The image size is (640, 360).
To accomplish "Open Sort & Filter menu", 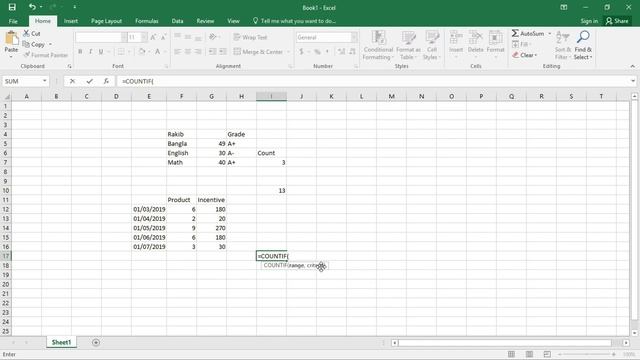I will 563,45.
